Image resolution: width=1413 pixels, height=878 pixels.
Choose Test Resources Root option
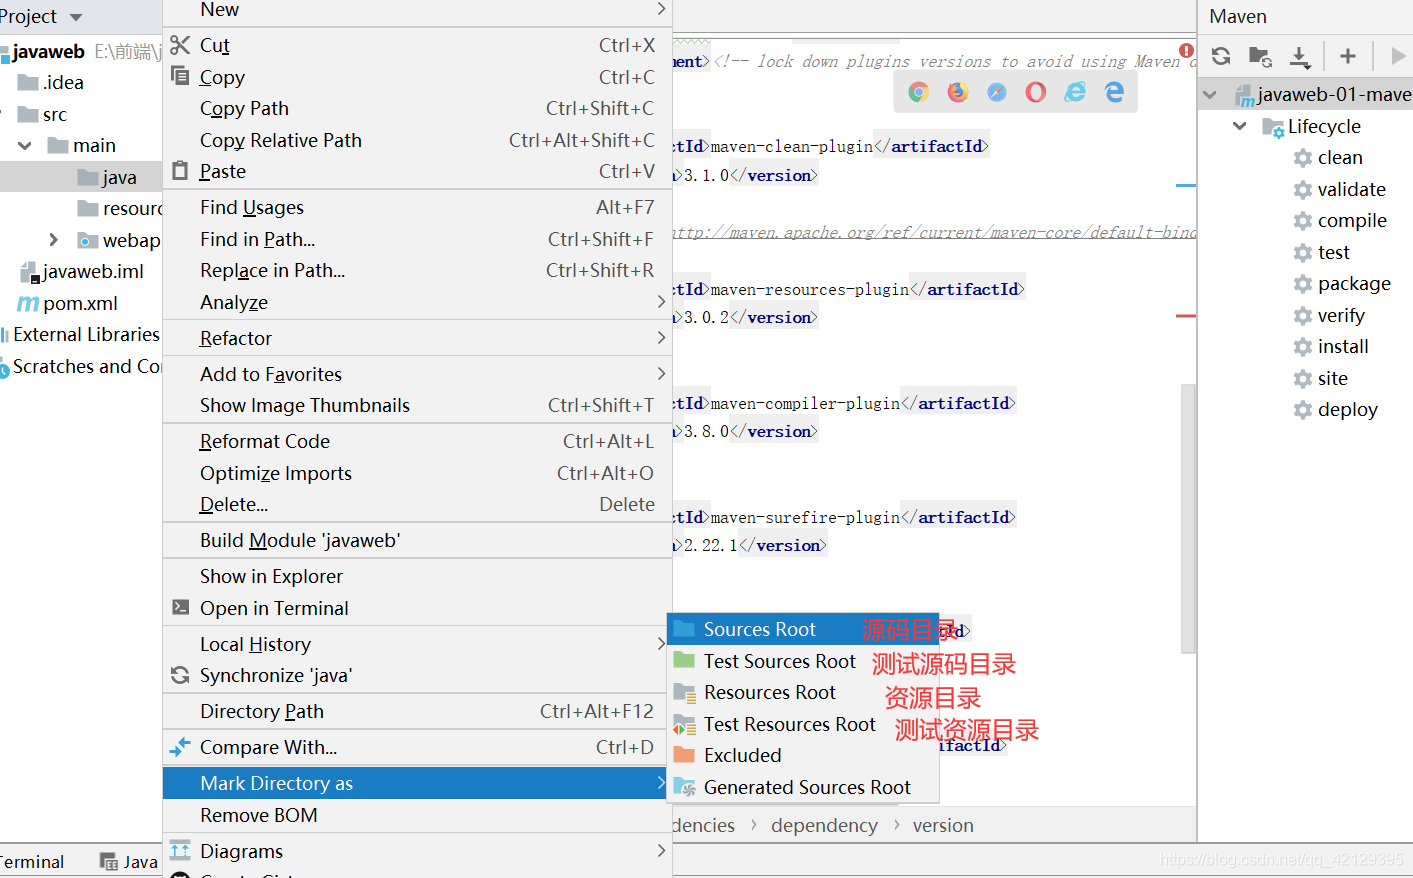click(803, 724)
